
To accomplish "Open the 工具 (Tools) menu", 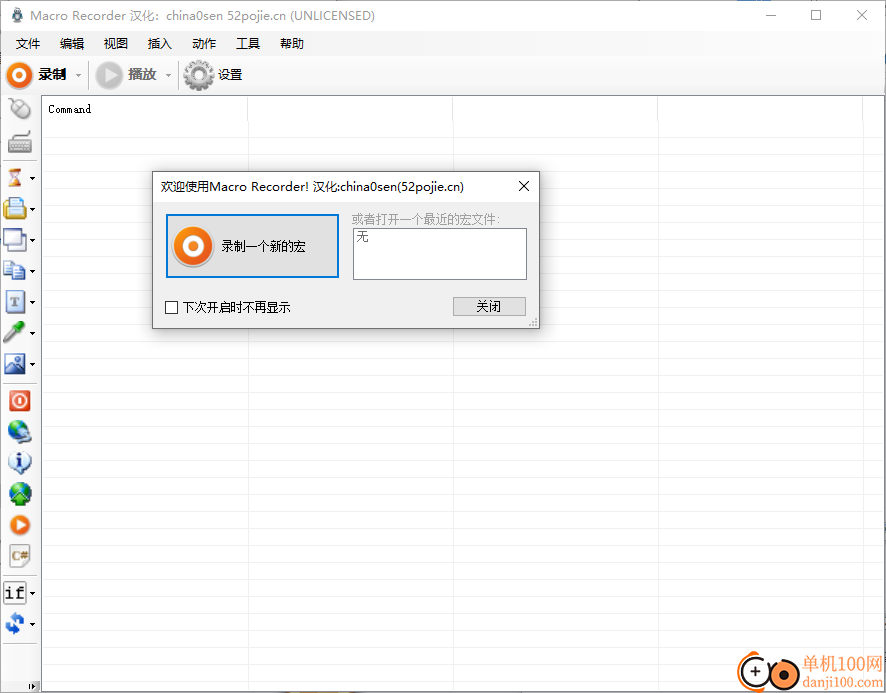I will click(x=247, y=44).
